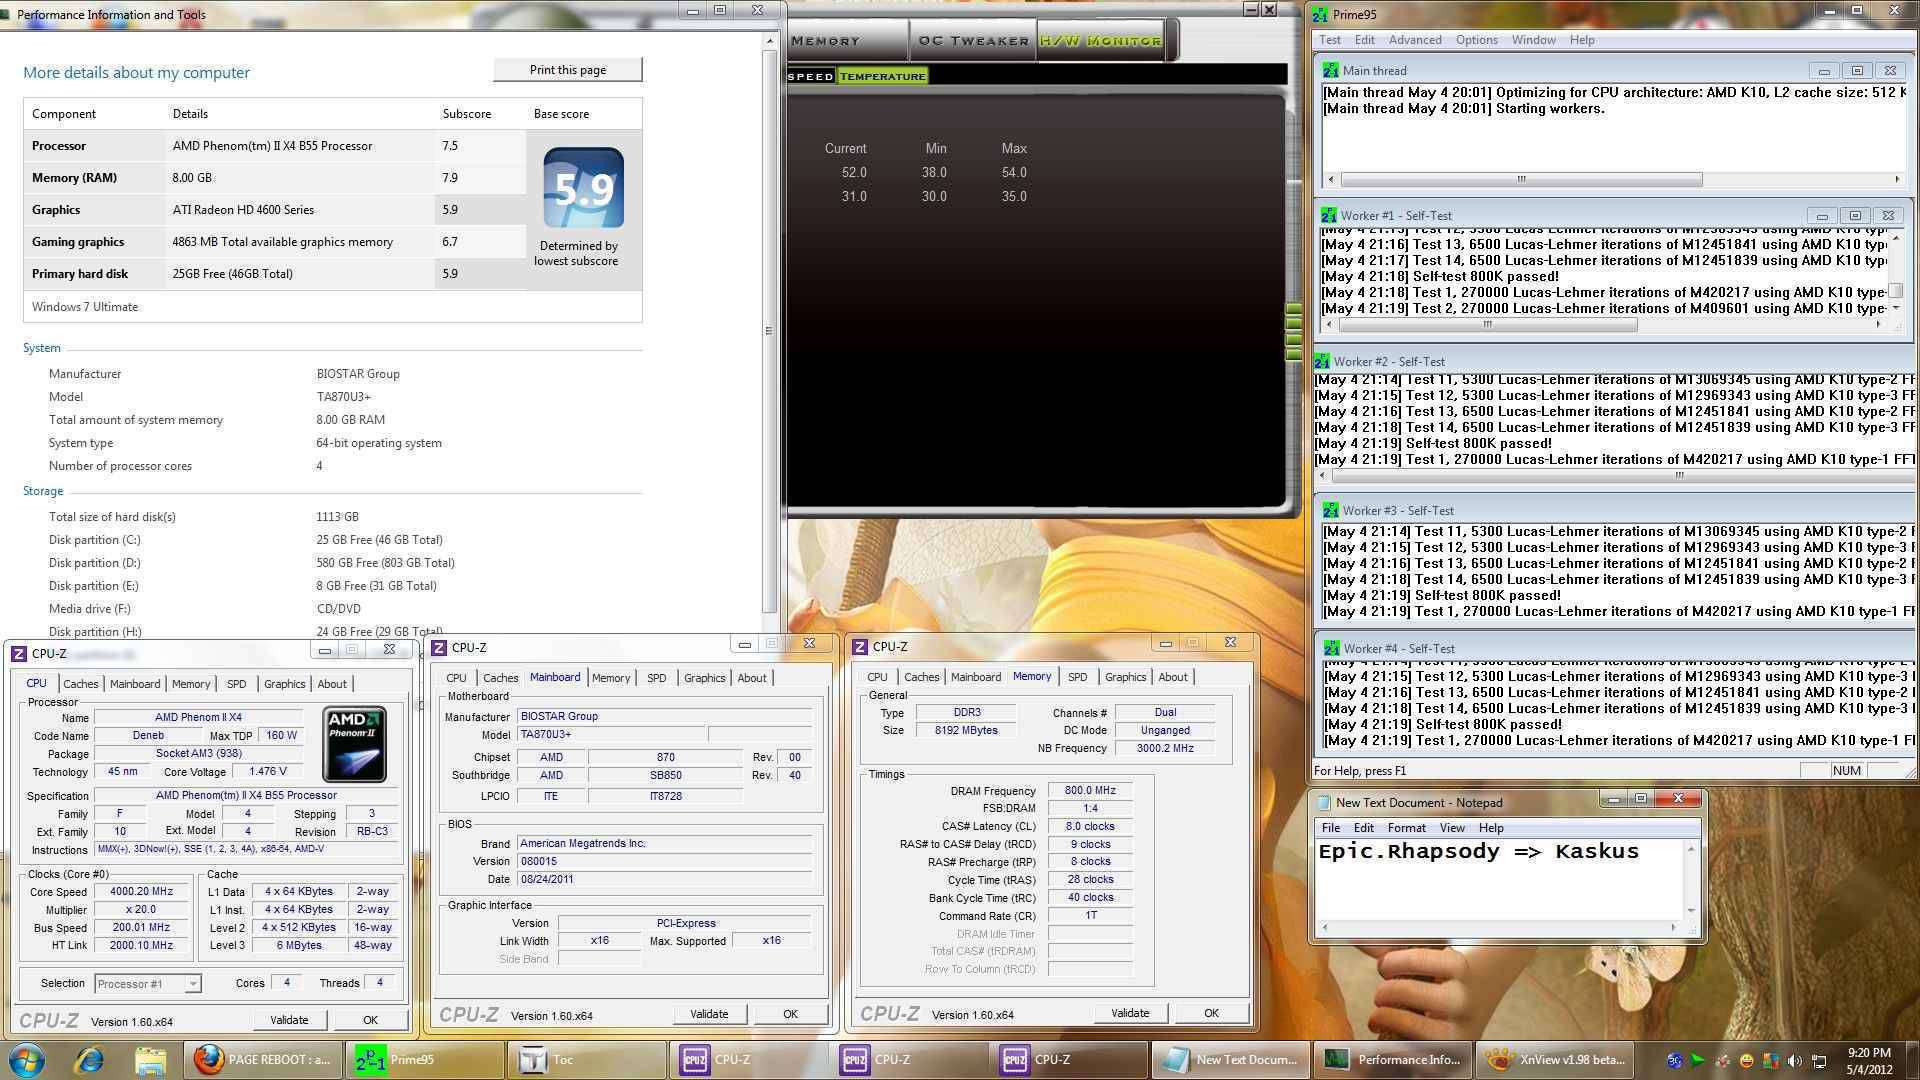This screenshot has width=1920, height=1080.
Task: Open Windows Explorer folder taskbar icon
Action: point(150,1060)
